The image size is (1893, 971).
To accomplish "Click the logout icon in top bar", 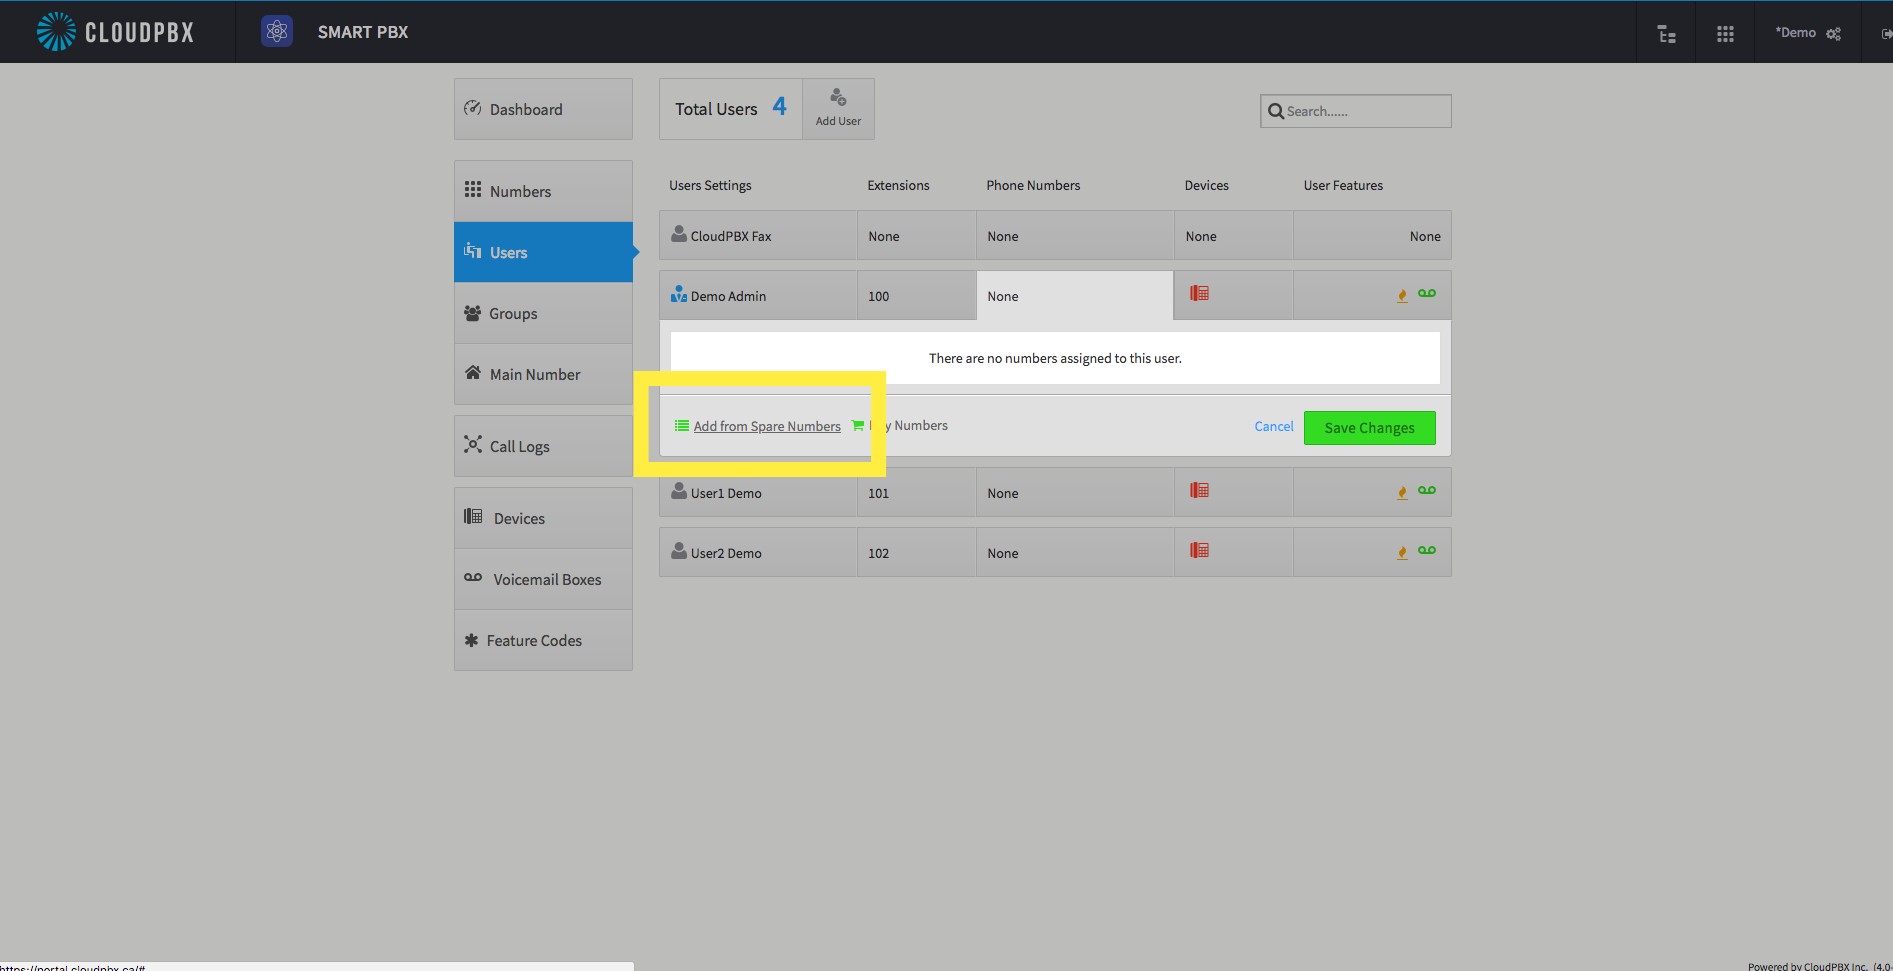I will tap(1886, 34).
